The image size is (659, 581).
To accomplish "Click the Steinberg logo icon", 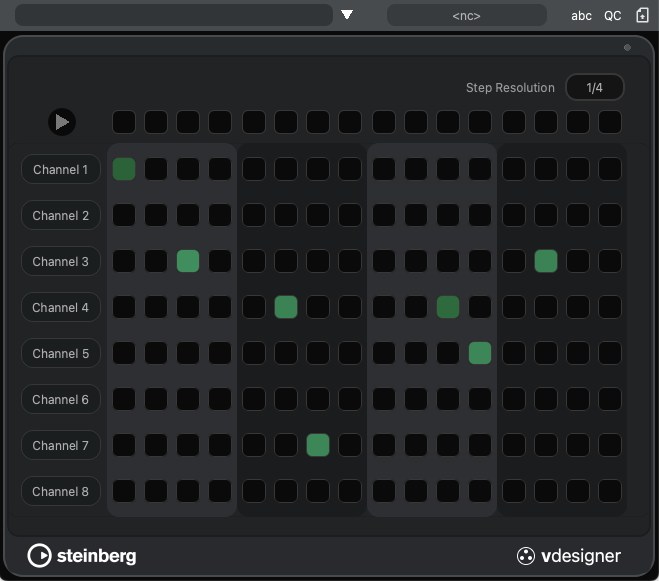I will point(39,555).
